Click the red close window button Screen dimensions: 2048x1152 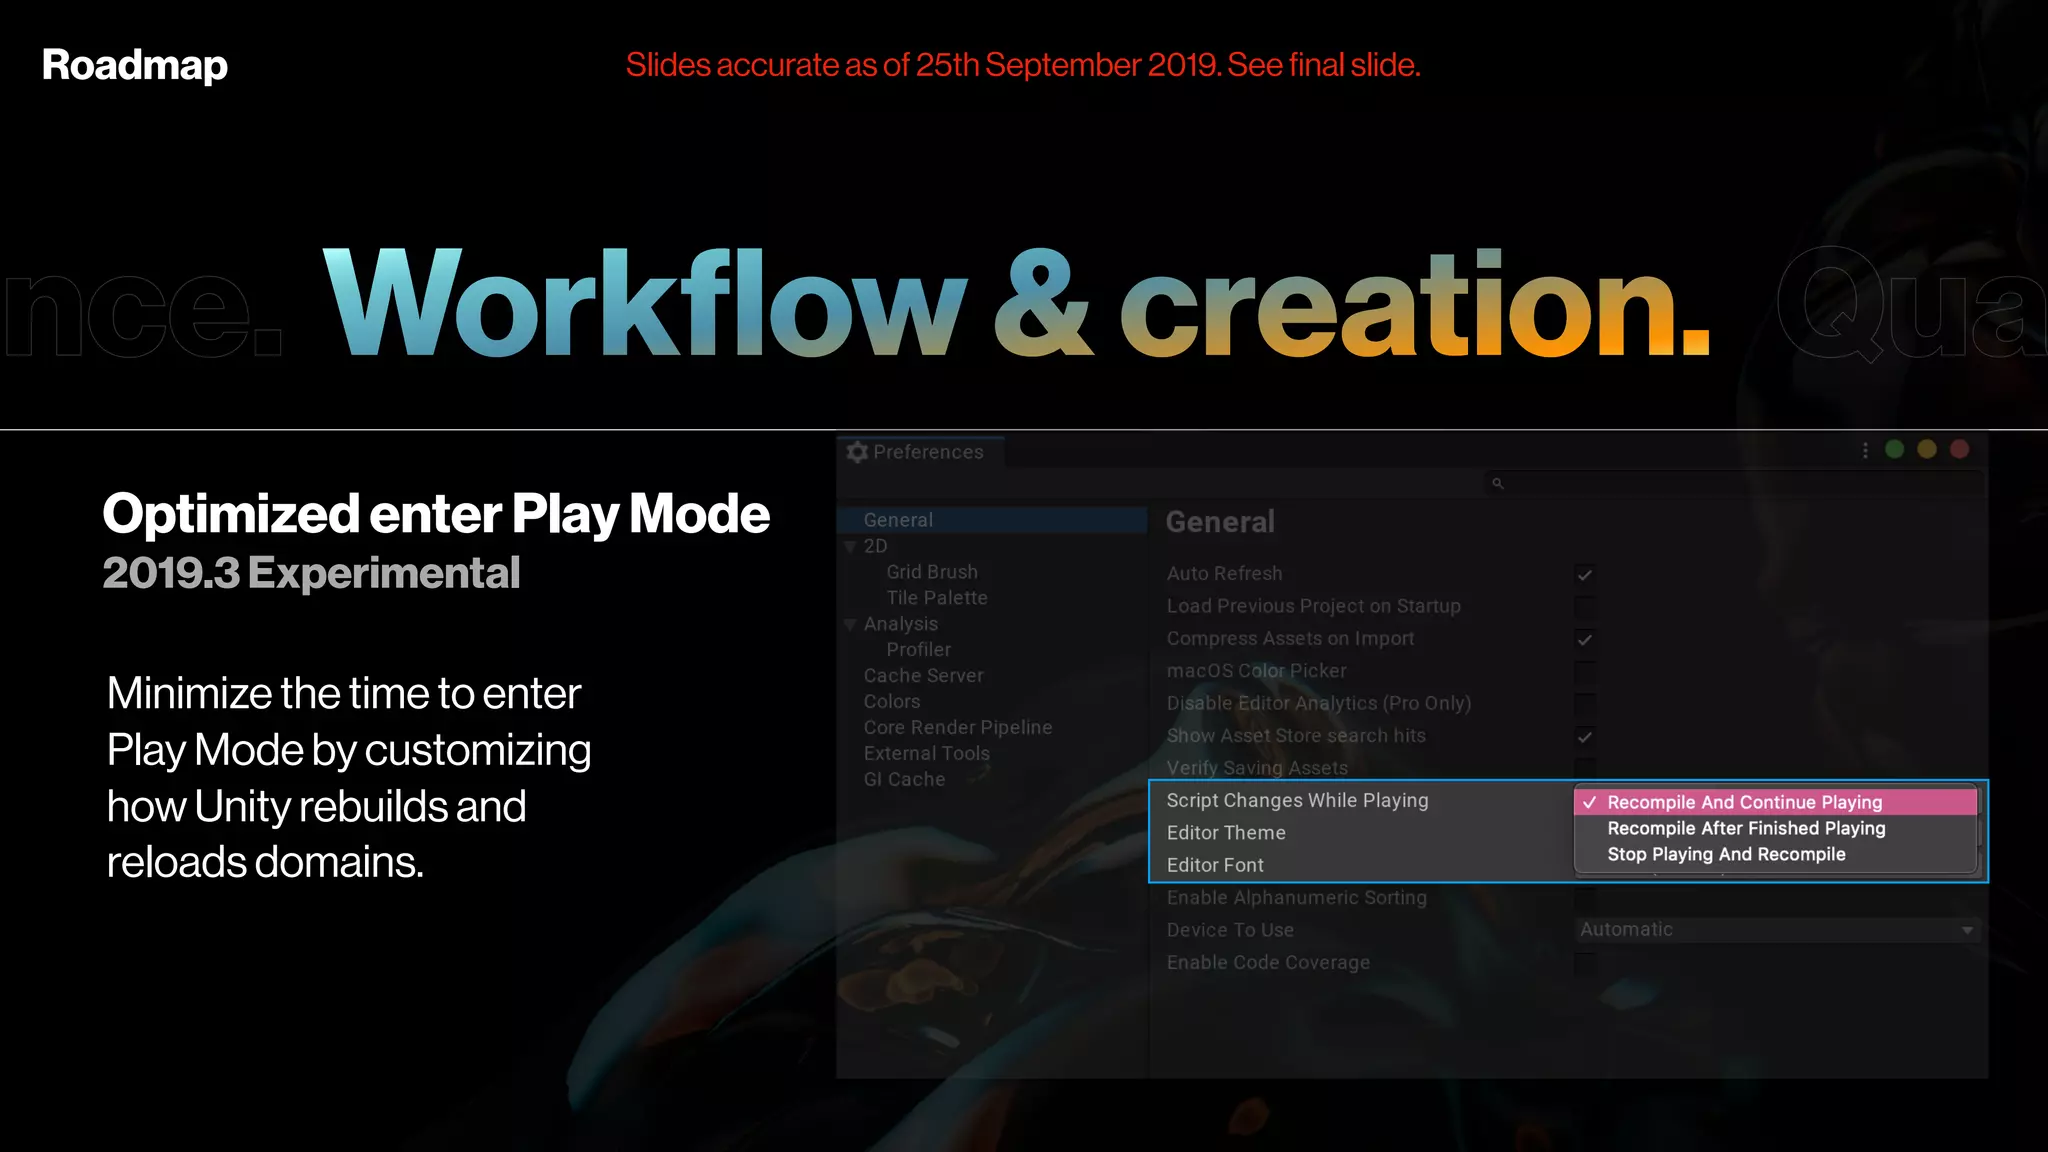1960,449
